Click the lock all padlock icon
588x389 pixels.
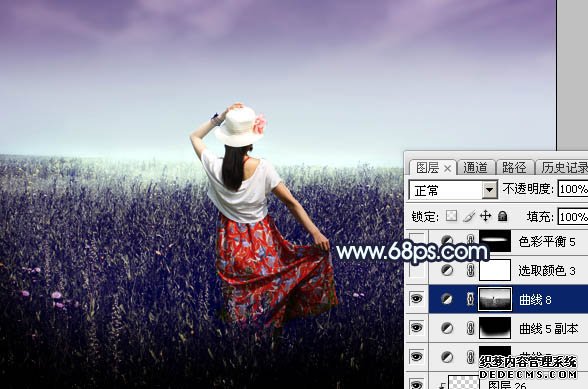tap(502, 216)
